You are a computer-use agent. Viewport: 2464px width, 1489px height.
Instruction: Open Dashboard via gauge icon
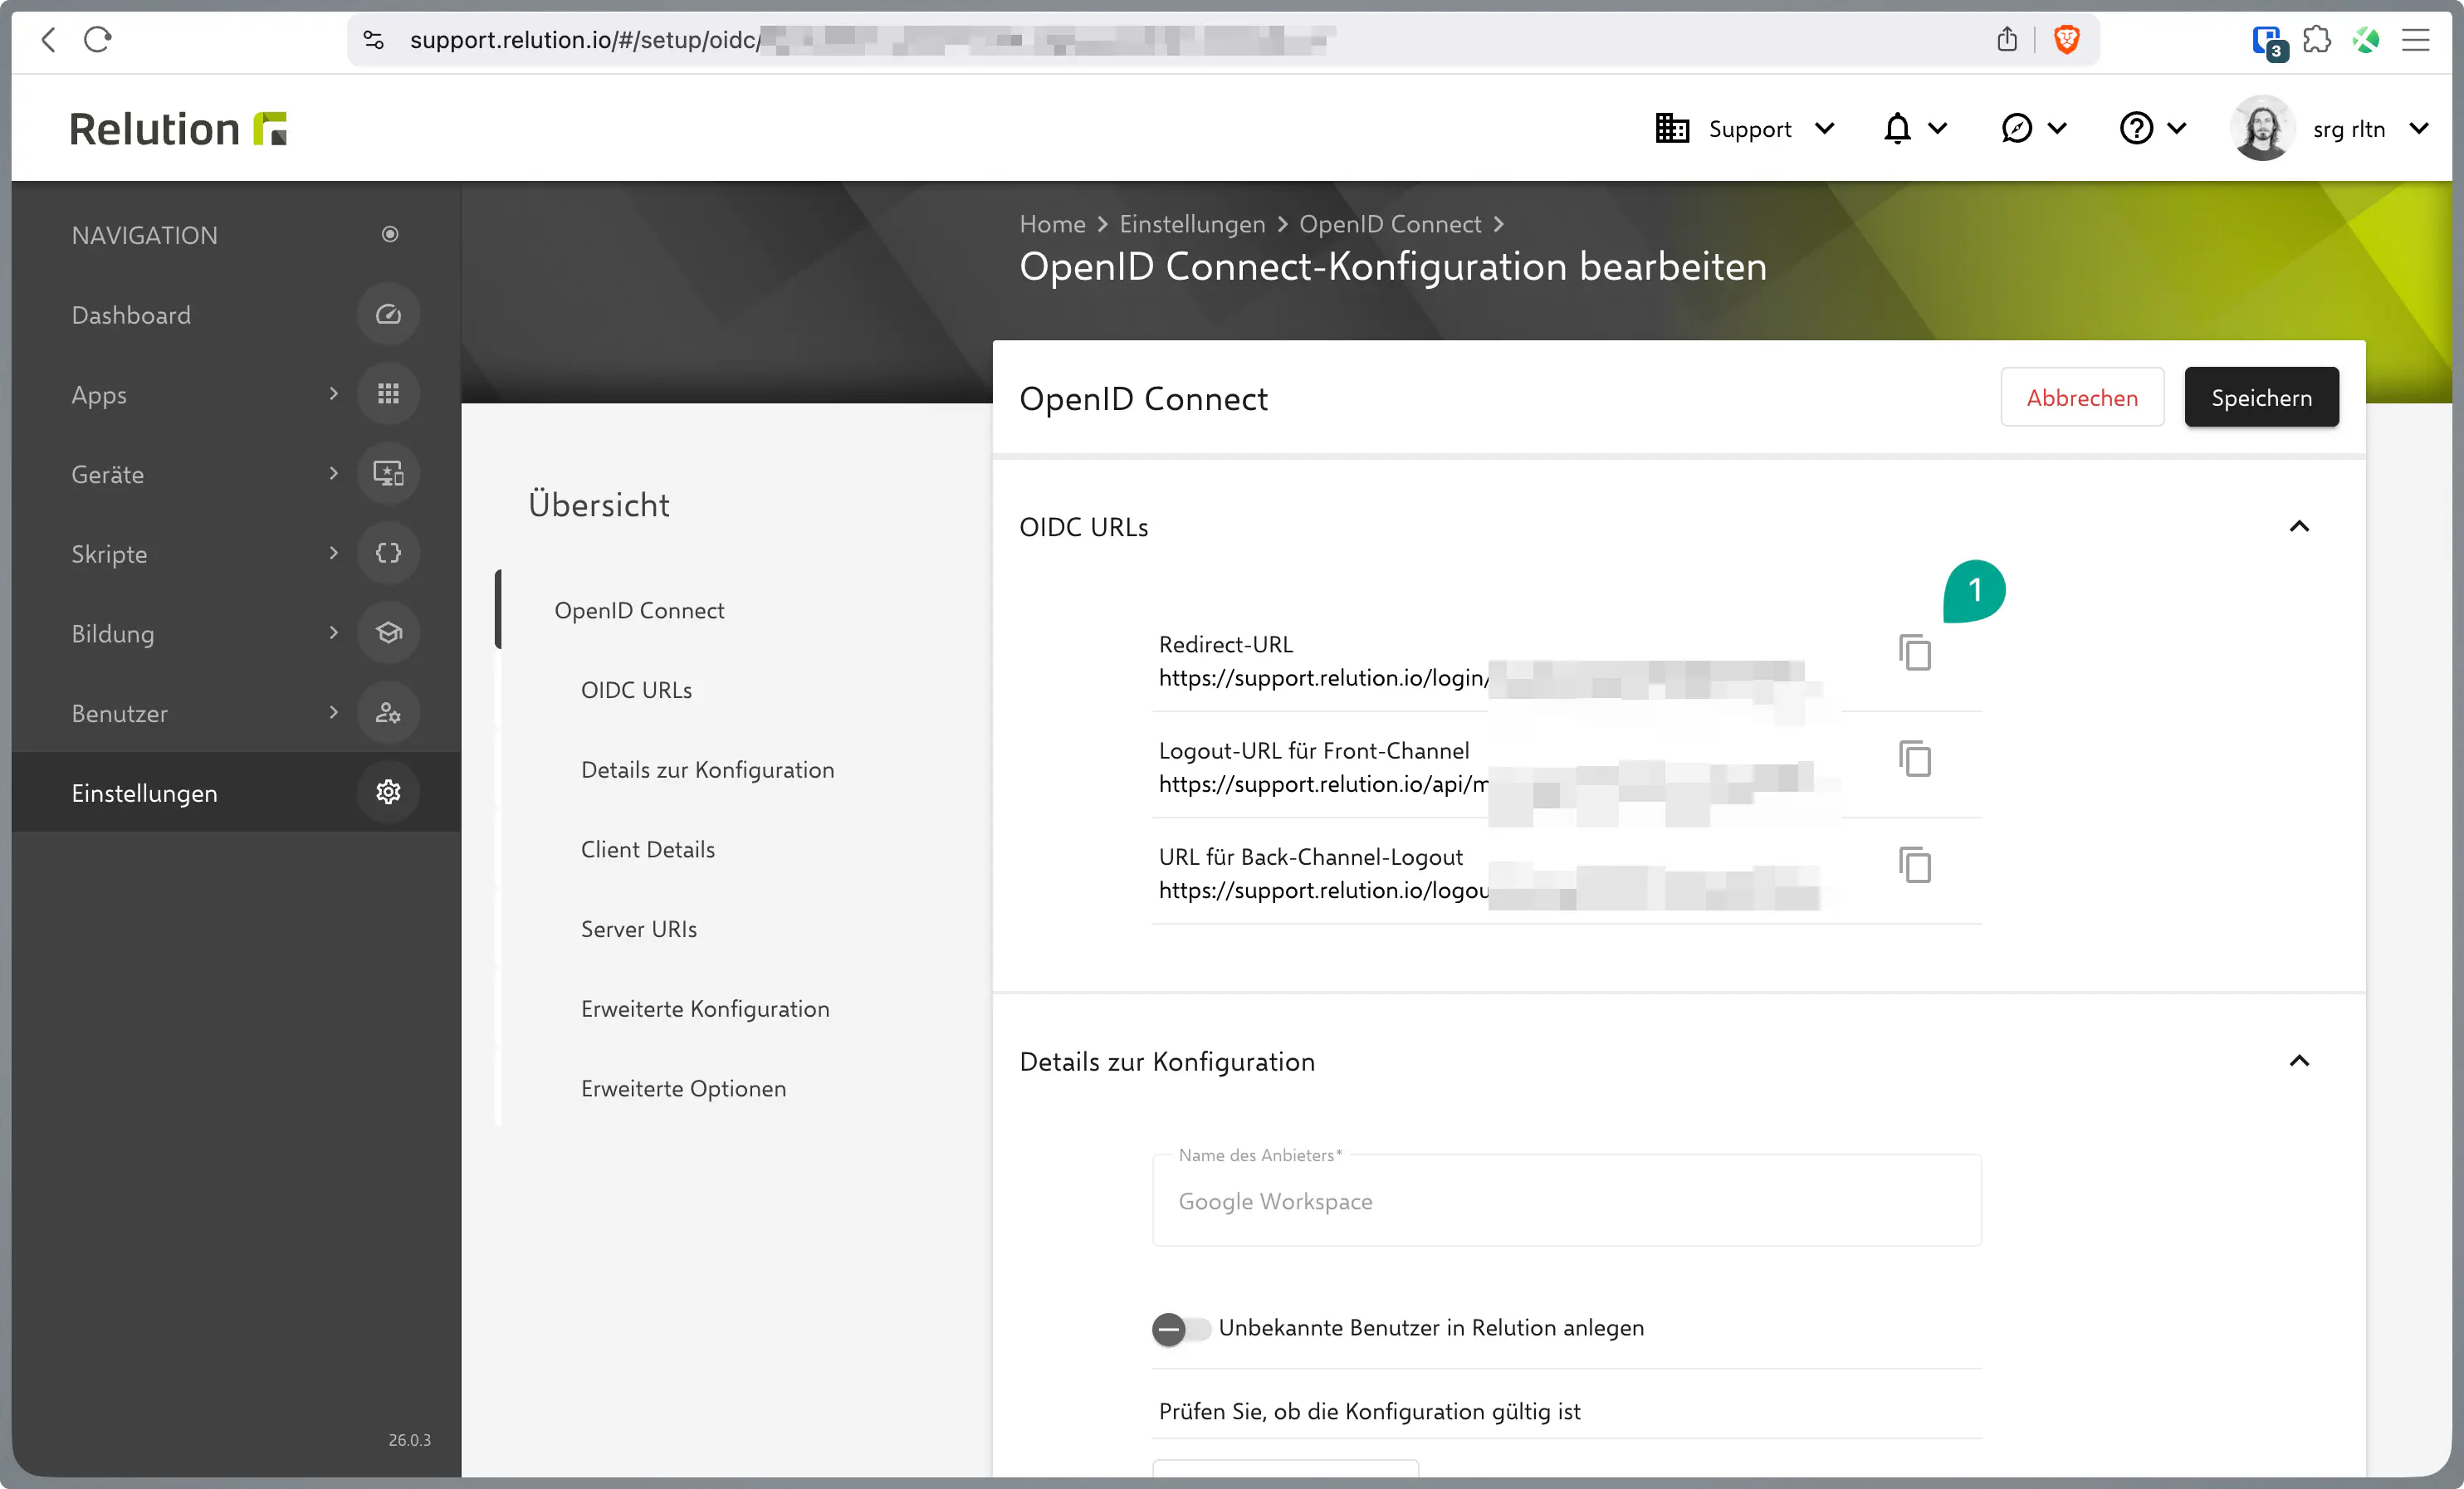(x=388, y=315)
